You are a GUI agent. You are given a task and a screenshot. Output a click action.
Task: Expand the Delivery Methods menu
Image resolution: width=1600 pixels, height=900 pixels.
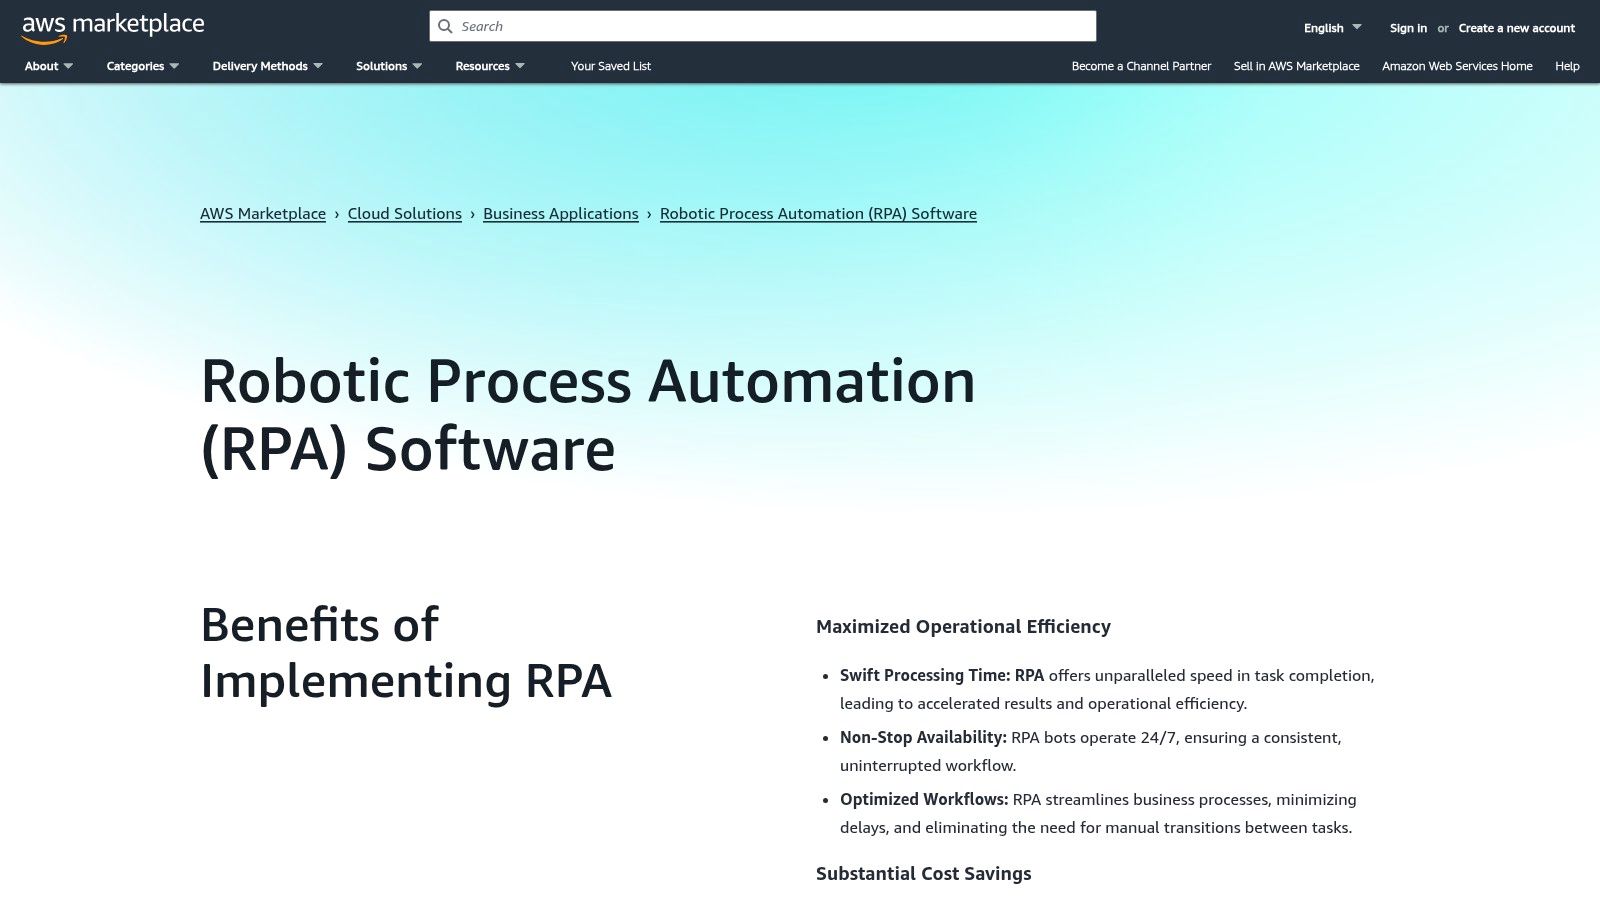tap(267, 66)
